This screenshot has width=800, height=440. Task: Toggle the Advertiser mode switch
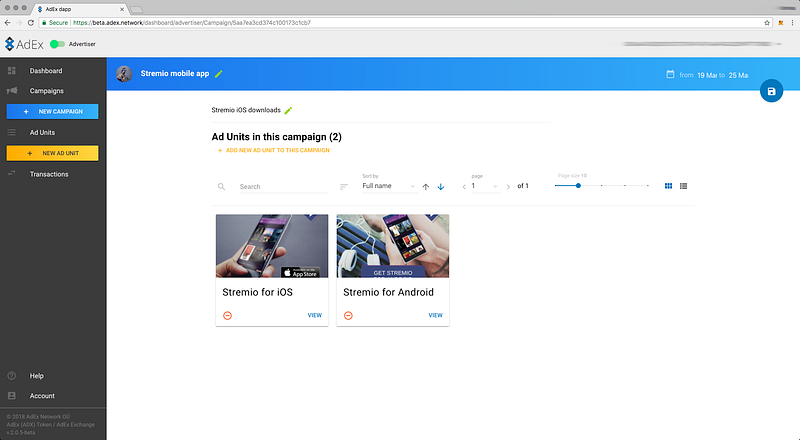(x=57, y=44)
